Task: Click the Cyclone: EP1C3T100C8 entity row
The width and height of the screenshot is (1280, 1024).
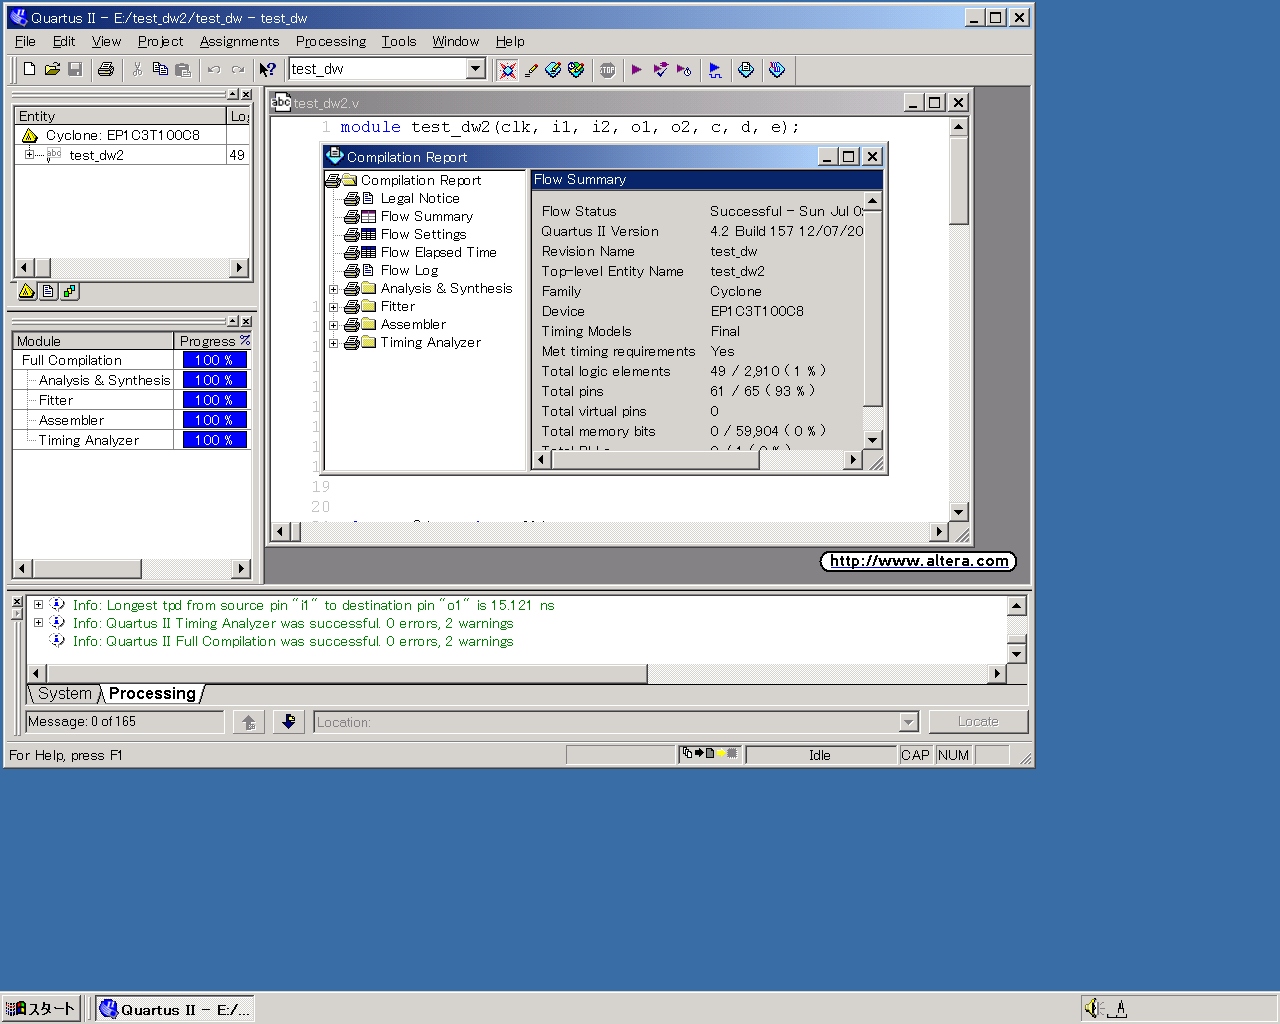Action: click(x=122, y=135)
